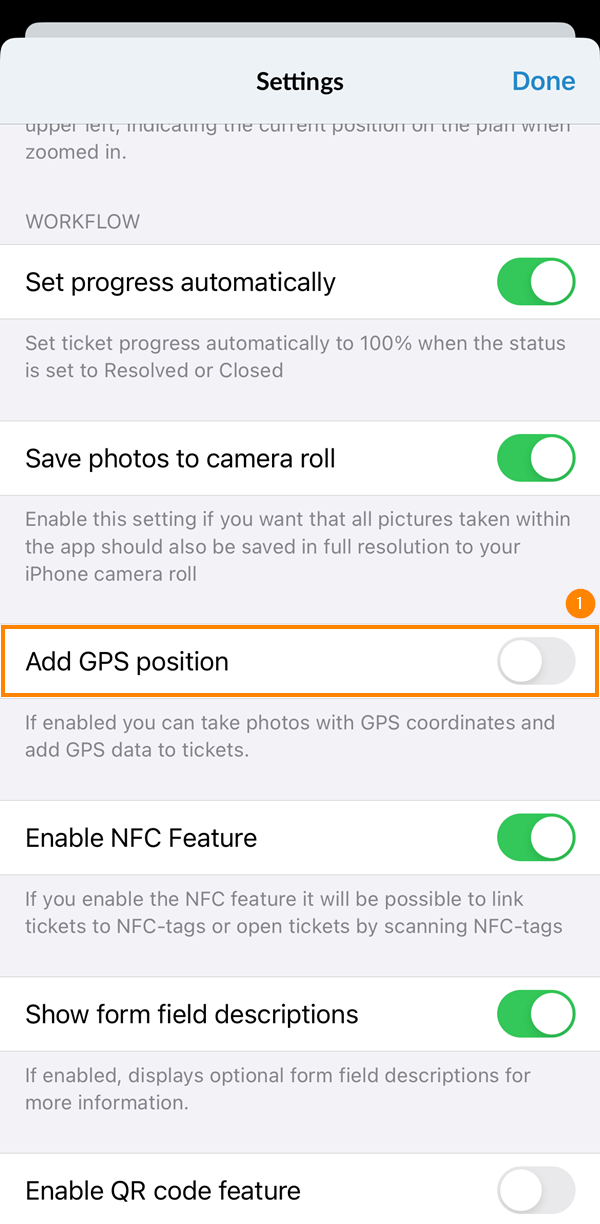The height and width of the screenshot is (1224, 600).
Task: Select the Show form field descriptions label
Action: [x=191, y=1014]
